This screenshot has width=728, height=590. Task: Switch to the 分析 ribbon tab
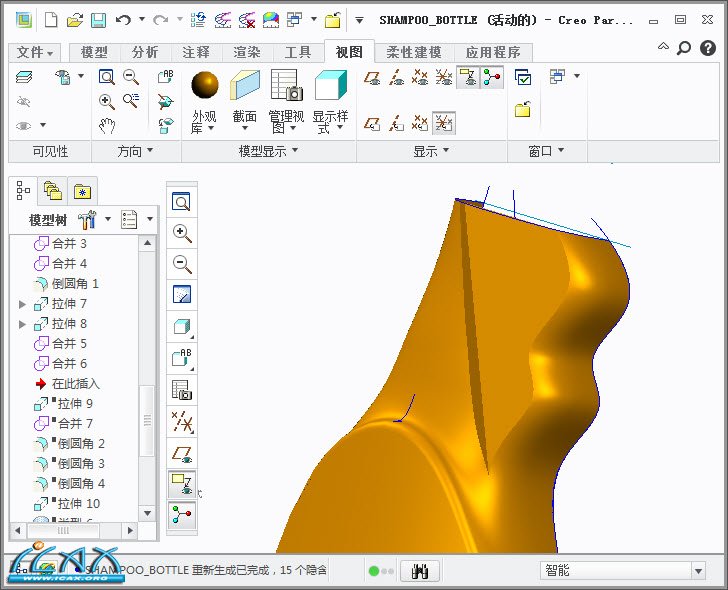pyautogui.click(x=145, y=53)
